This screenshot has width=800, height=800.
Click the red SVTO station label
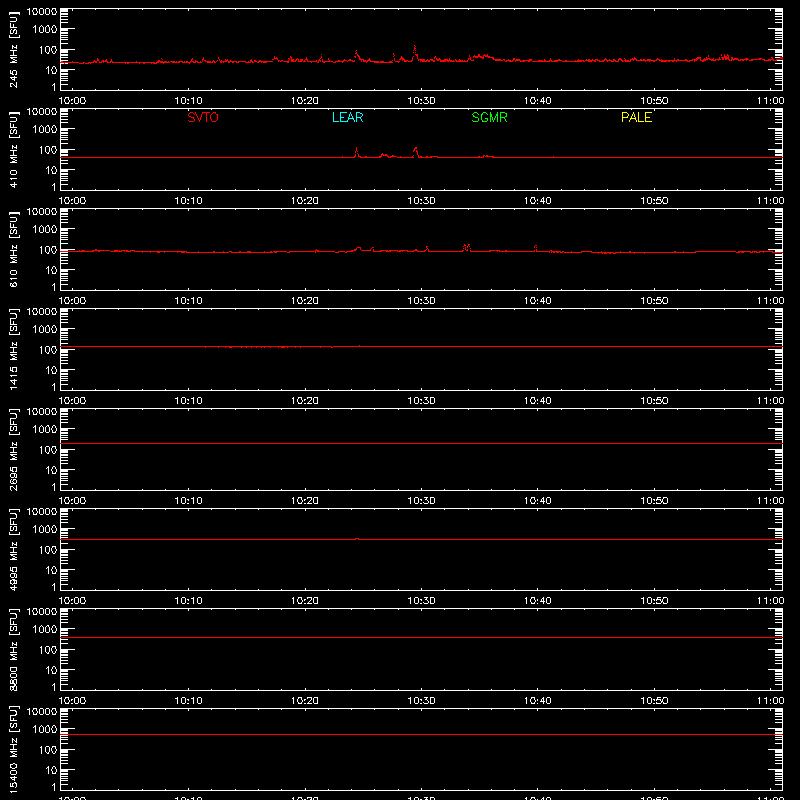203,117
